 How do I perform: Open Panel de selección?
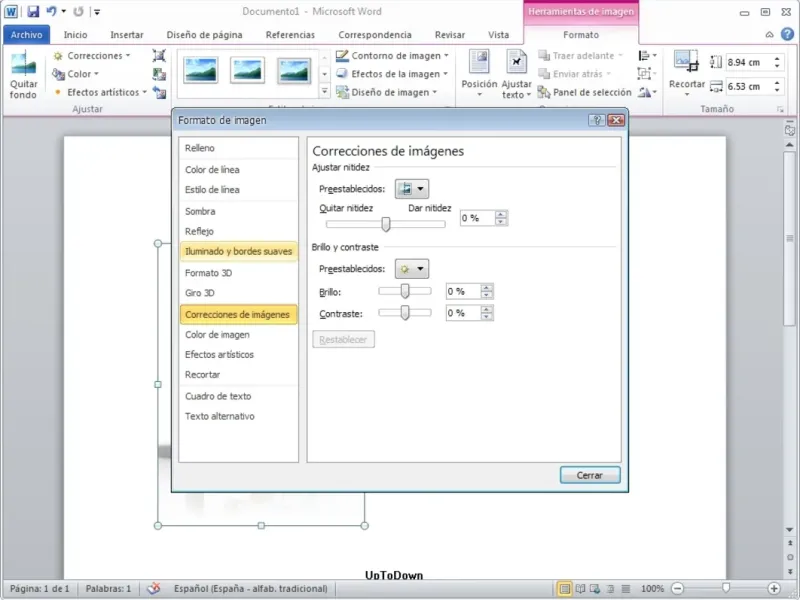point(585,92)
